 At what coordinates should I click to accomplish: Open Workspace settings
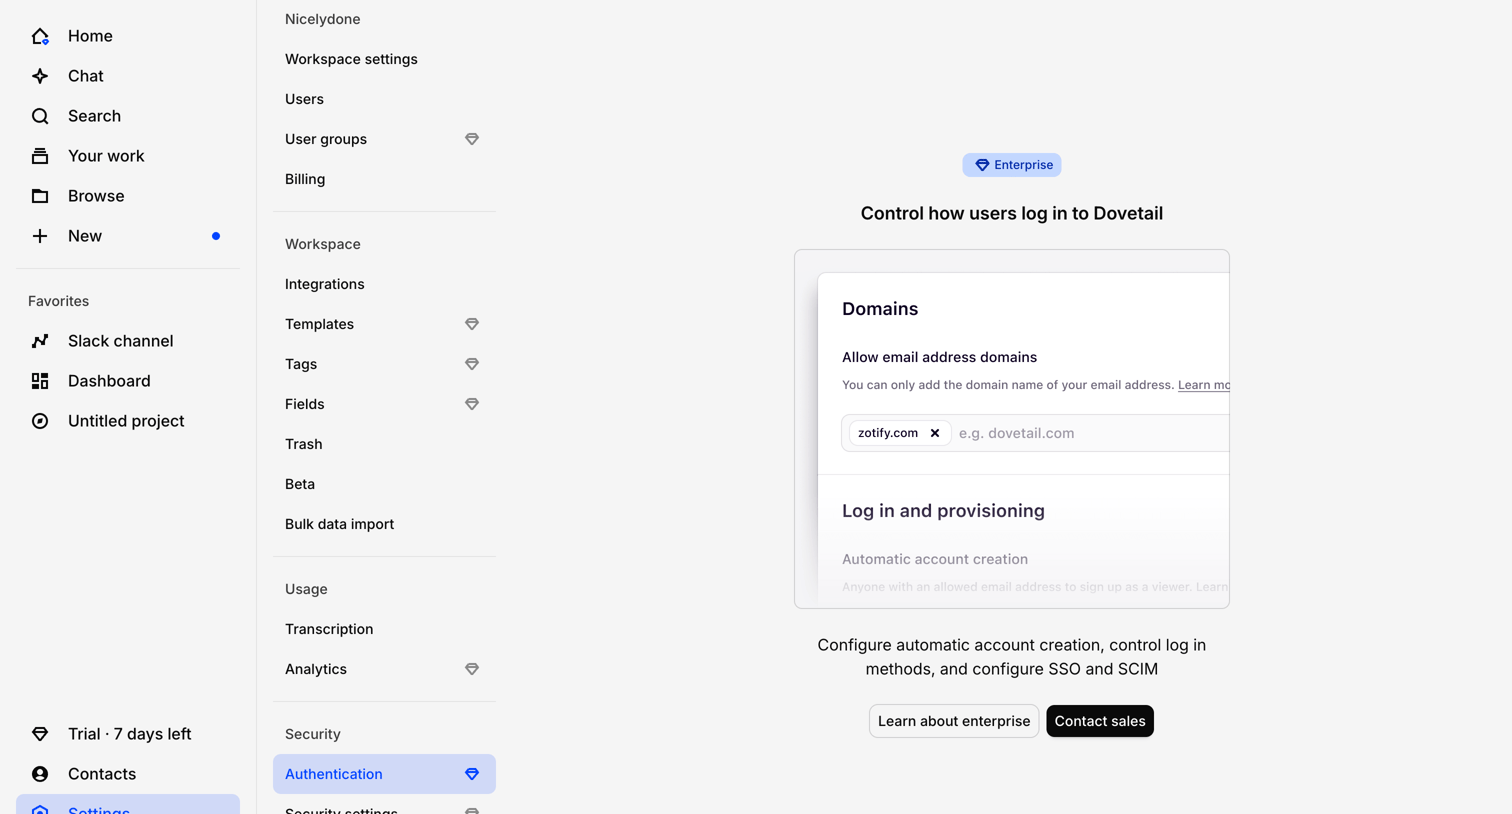click(x=384, y=59)
